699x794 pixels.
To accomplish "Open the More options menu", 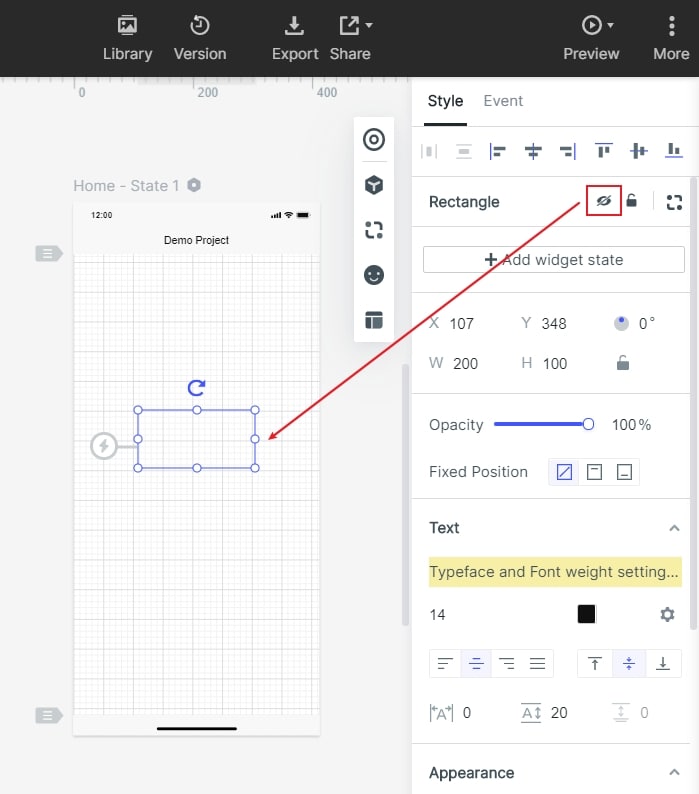I will point(671,38).
